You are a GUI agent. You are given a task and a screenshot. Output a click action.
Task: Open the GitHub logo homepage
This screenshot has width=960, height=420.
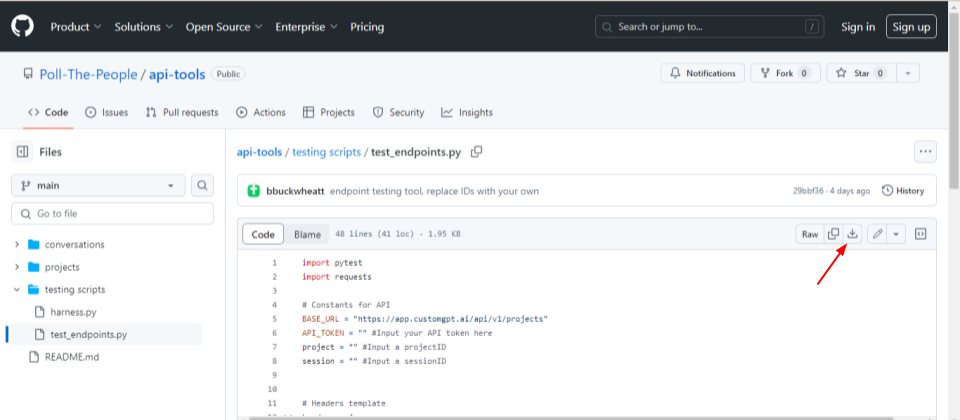click(23, 26)
